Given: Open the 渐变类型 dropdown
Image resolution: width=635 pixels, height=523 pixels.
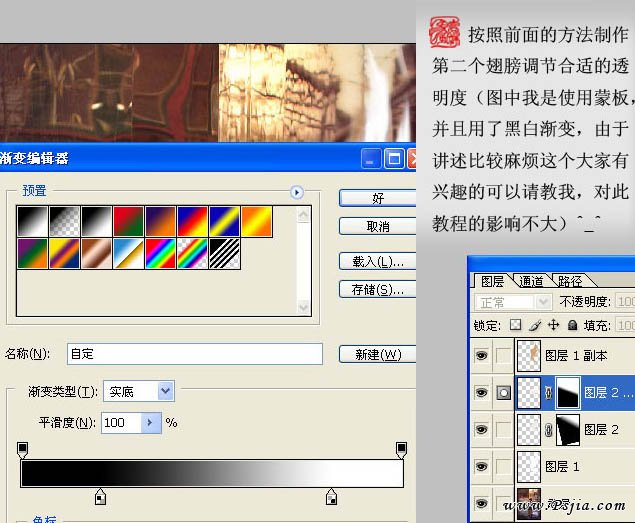Looking at the screenshot, I should click(165, 392).
